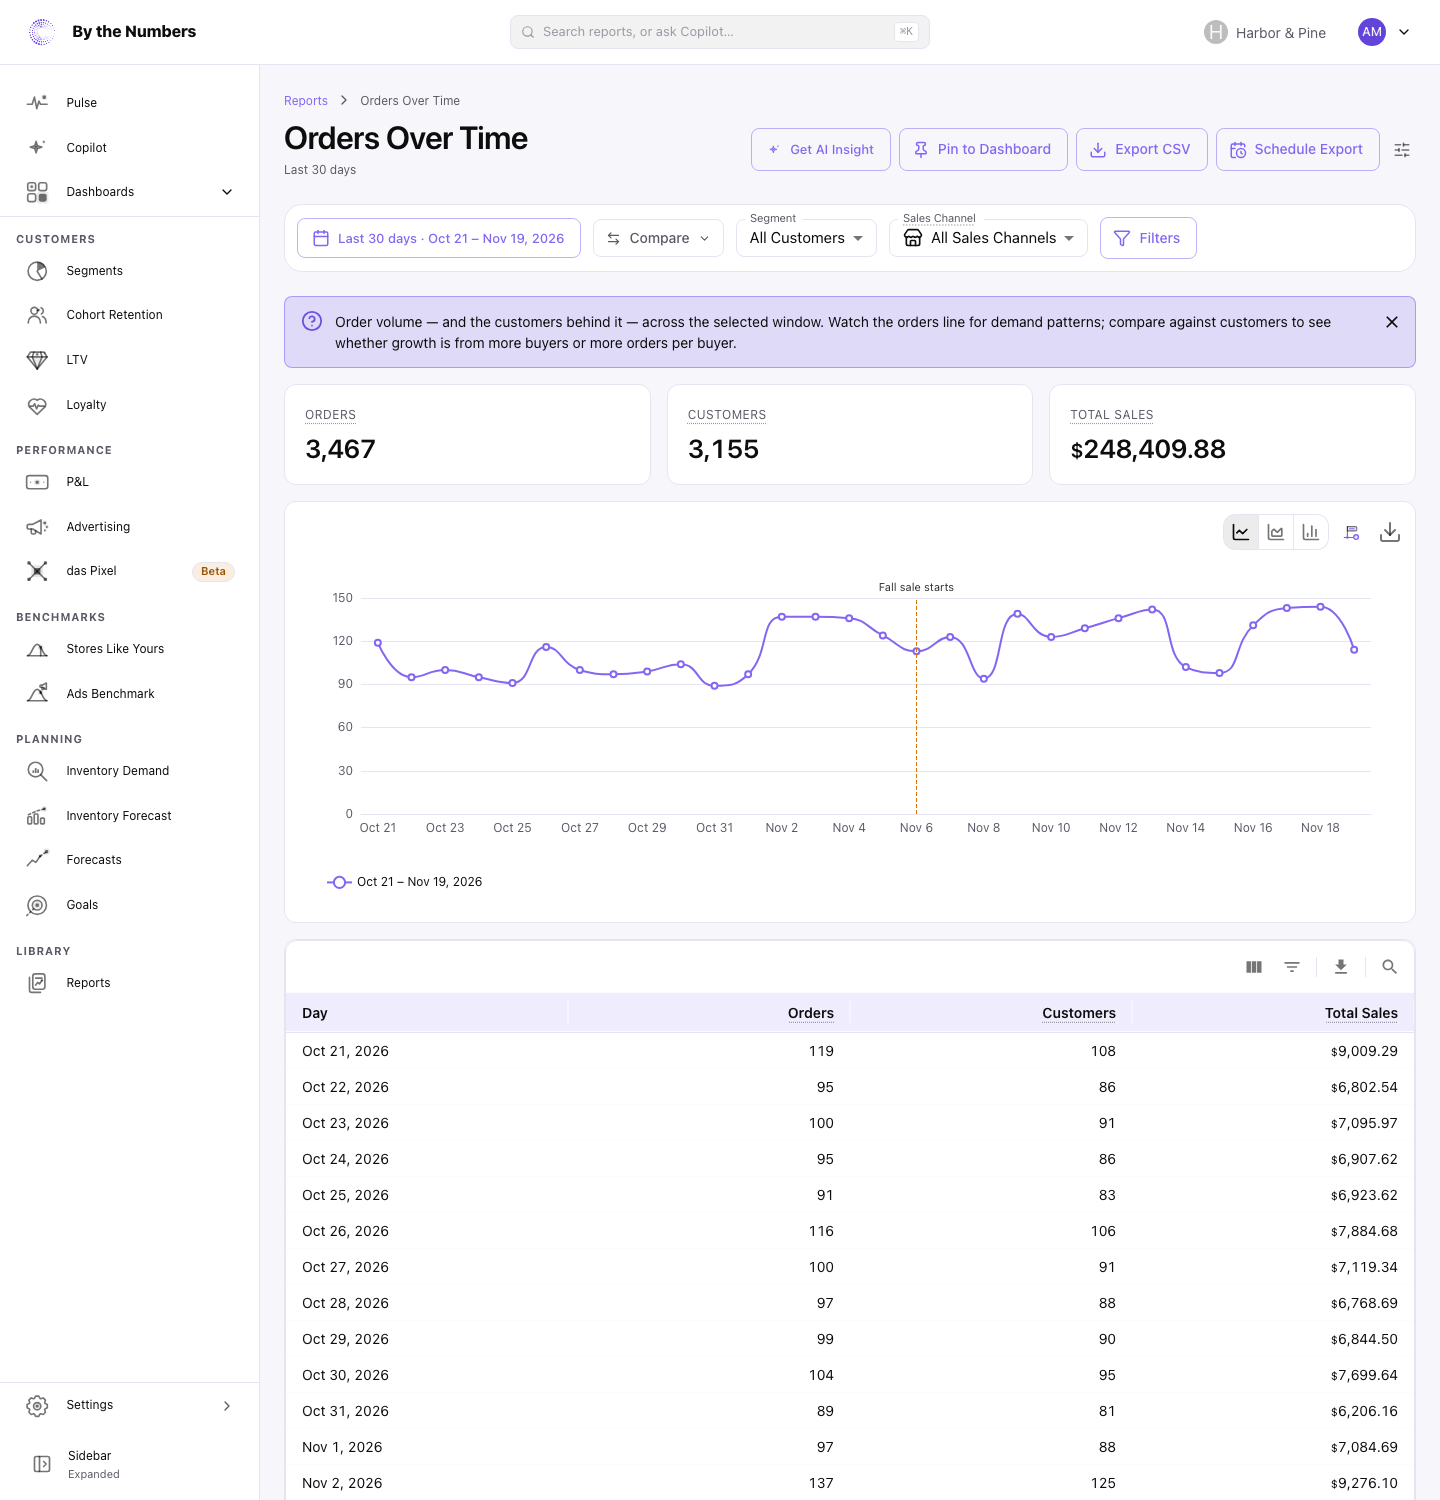Viewport: 1440px width, 1500px height.
Task: Open All Sales Channels dropdown
Action: [988, 238]
